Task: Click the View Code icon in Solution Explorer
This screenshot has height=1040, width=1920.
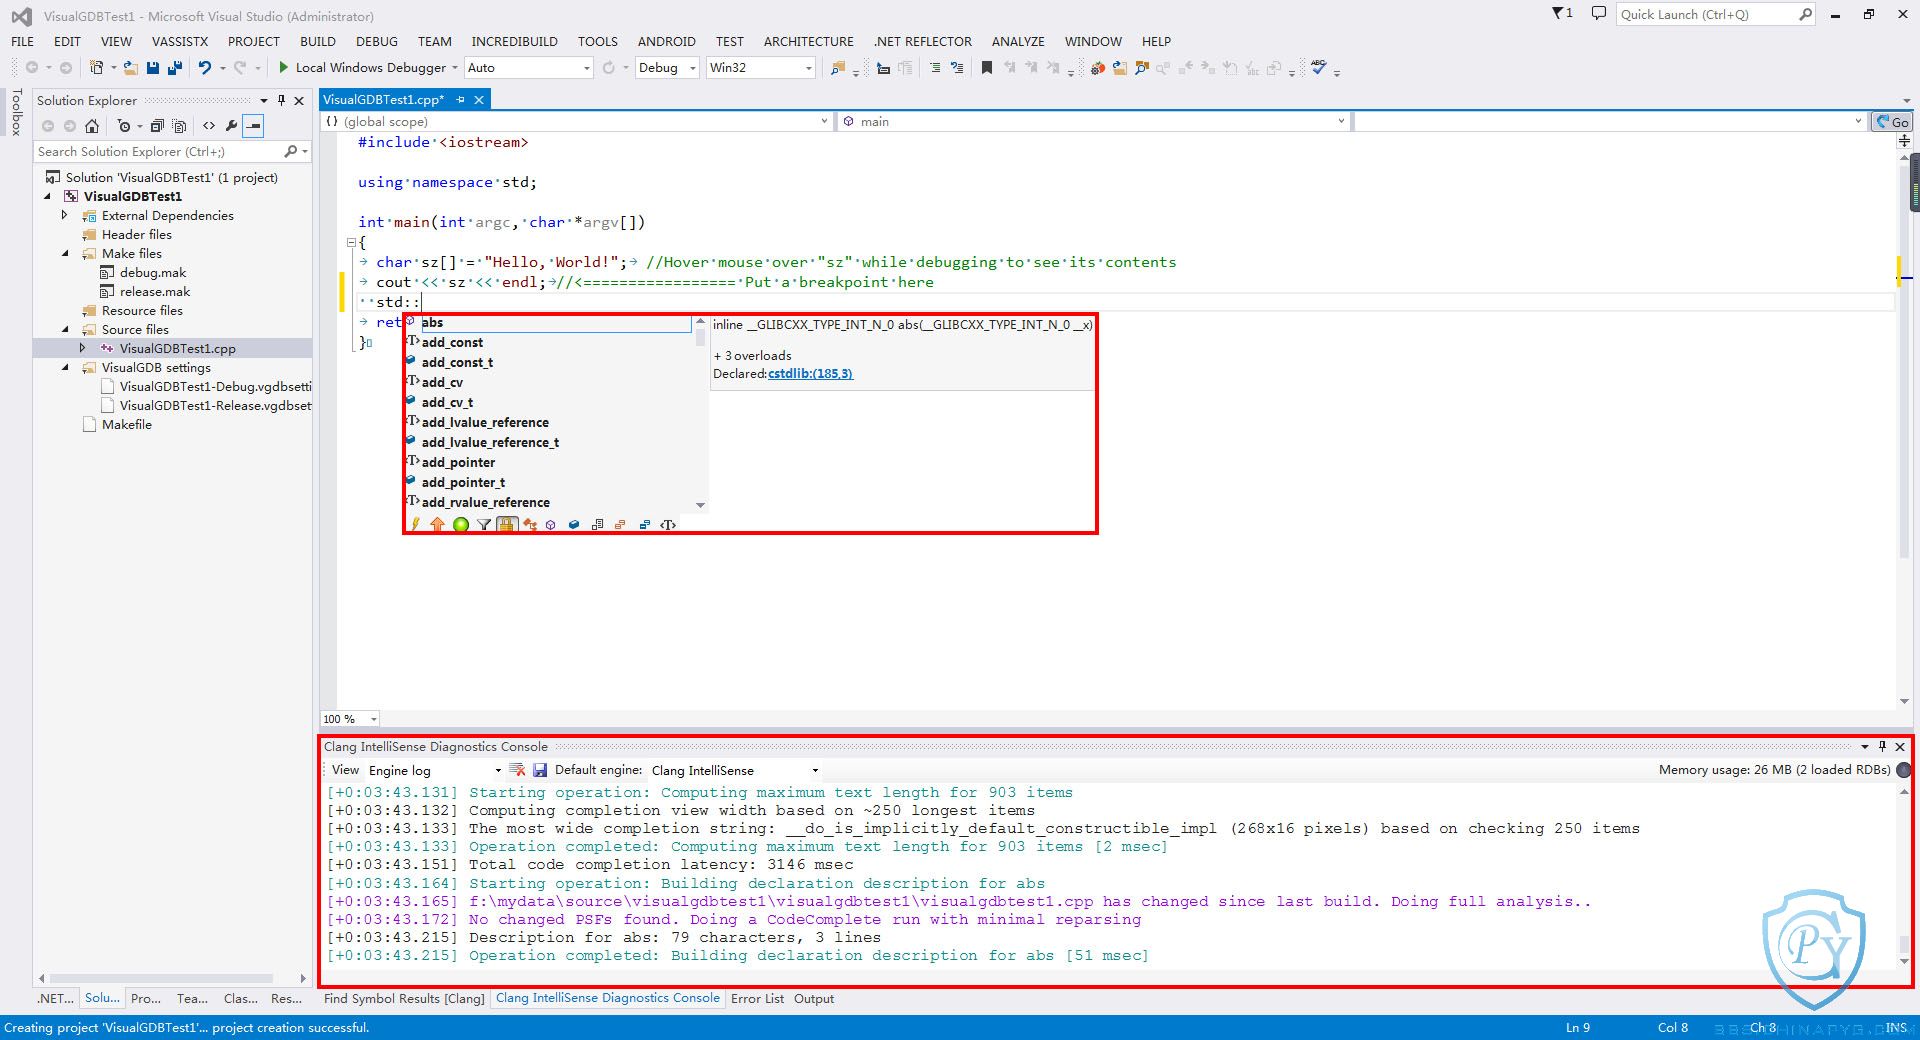Action: [x=208, y=125]
